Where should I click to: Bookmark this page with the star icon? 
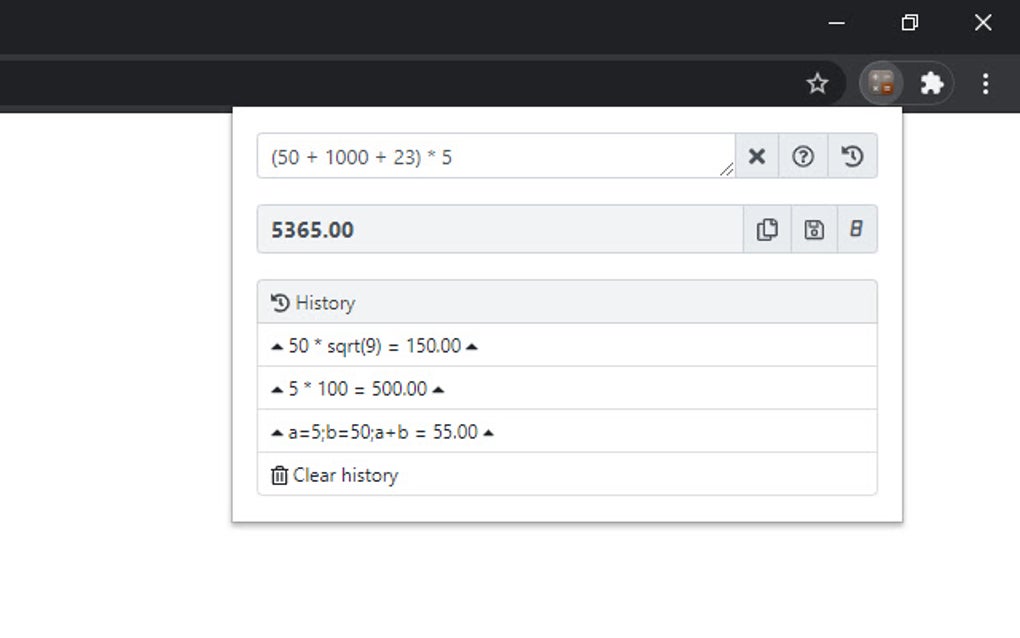[x=817, y=83]
